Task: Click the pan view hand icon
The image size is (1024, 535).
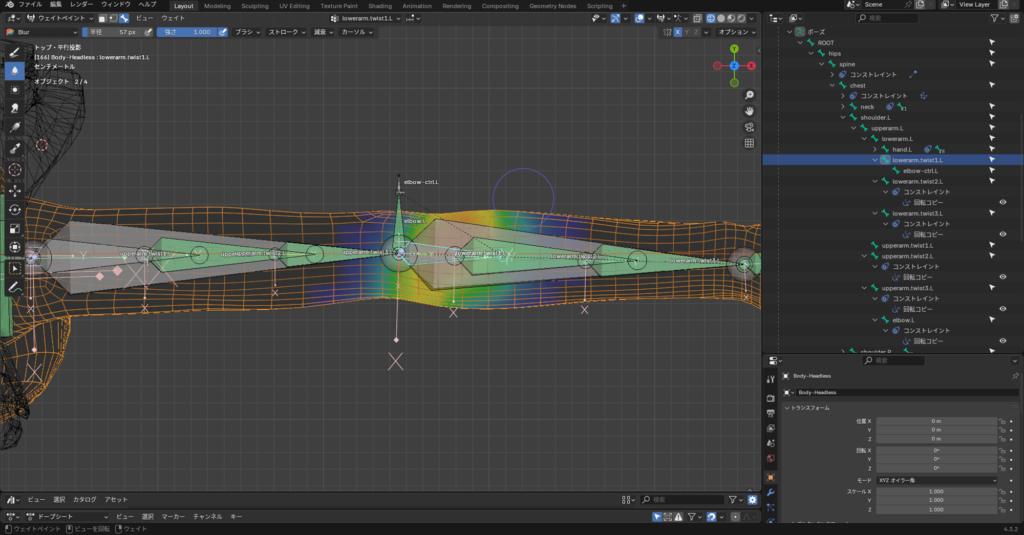Action: (x=749, y=110)
